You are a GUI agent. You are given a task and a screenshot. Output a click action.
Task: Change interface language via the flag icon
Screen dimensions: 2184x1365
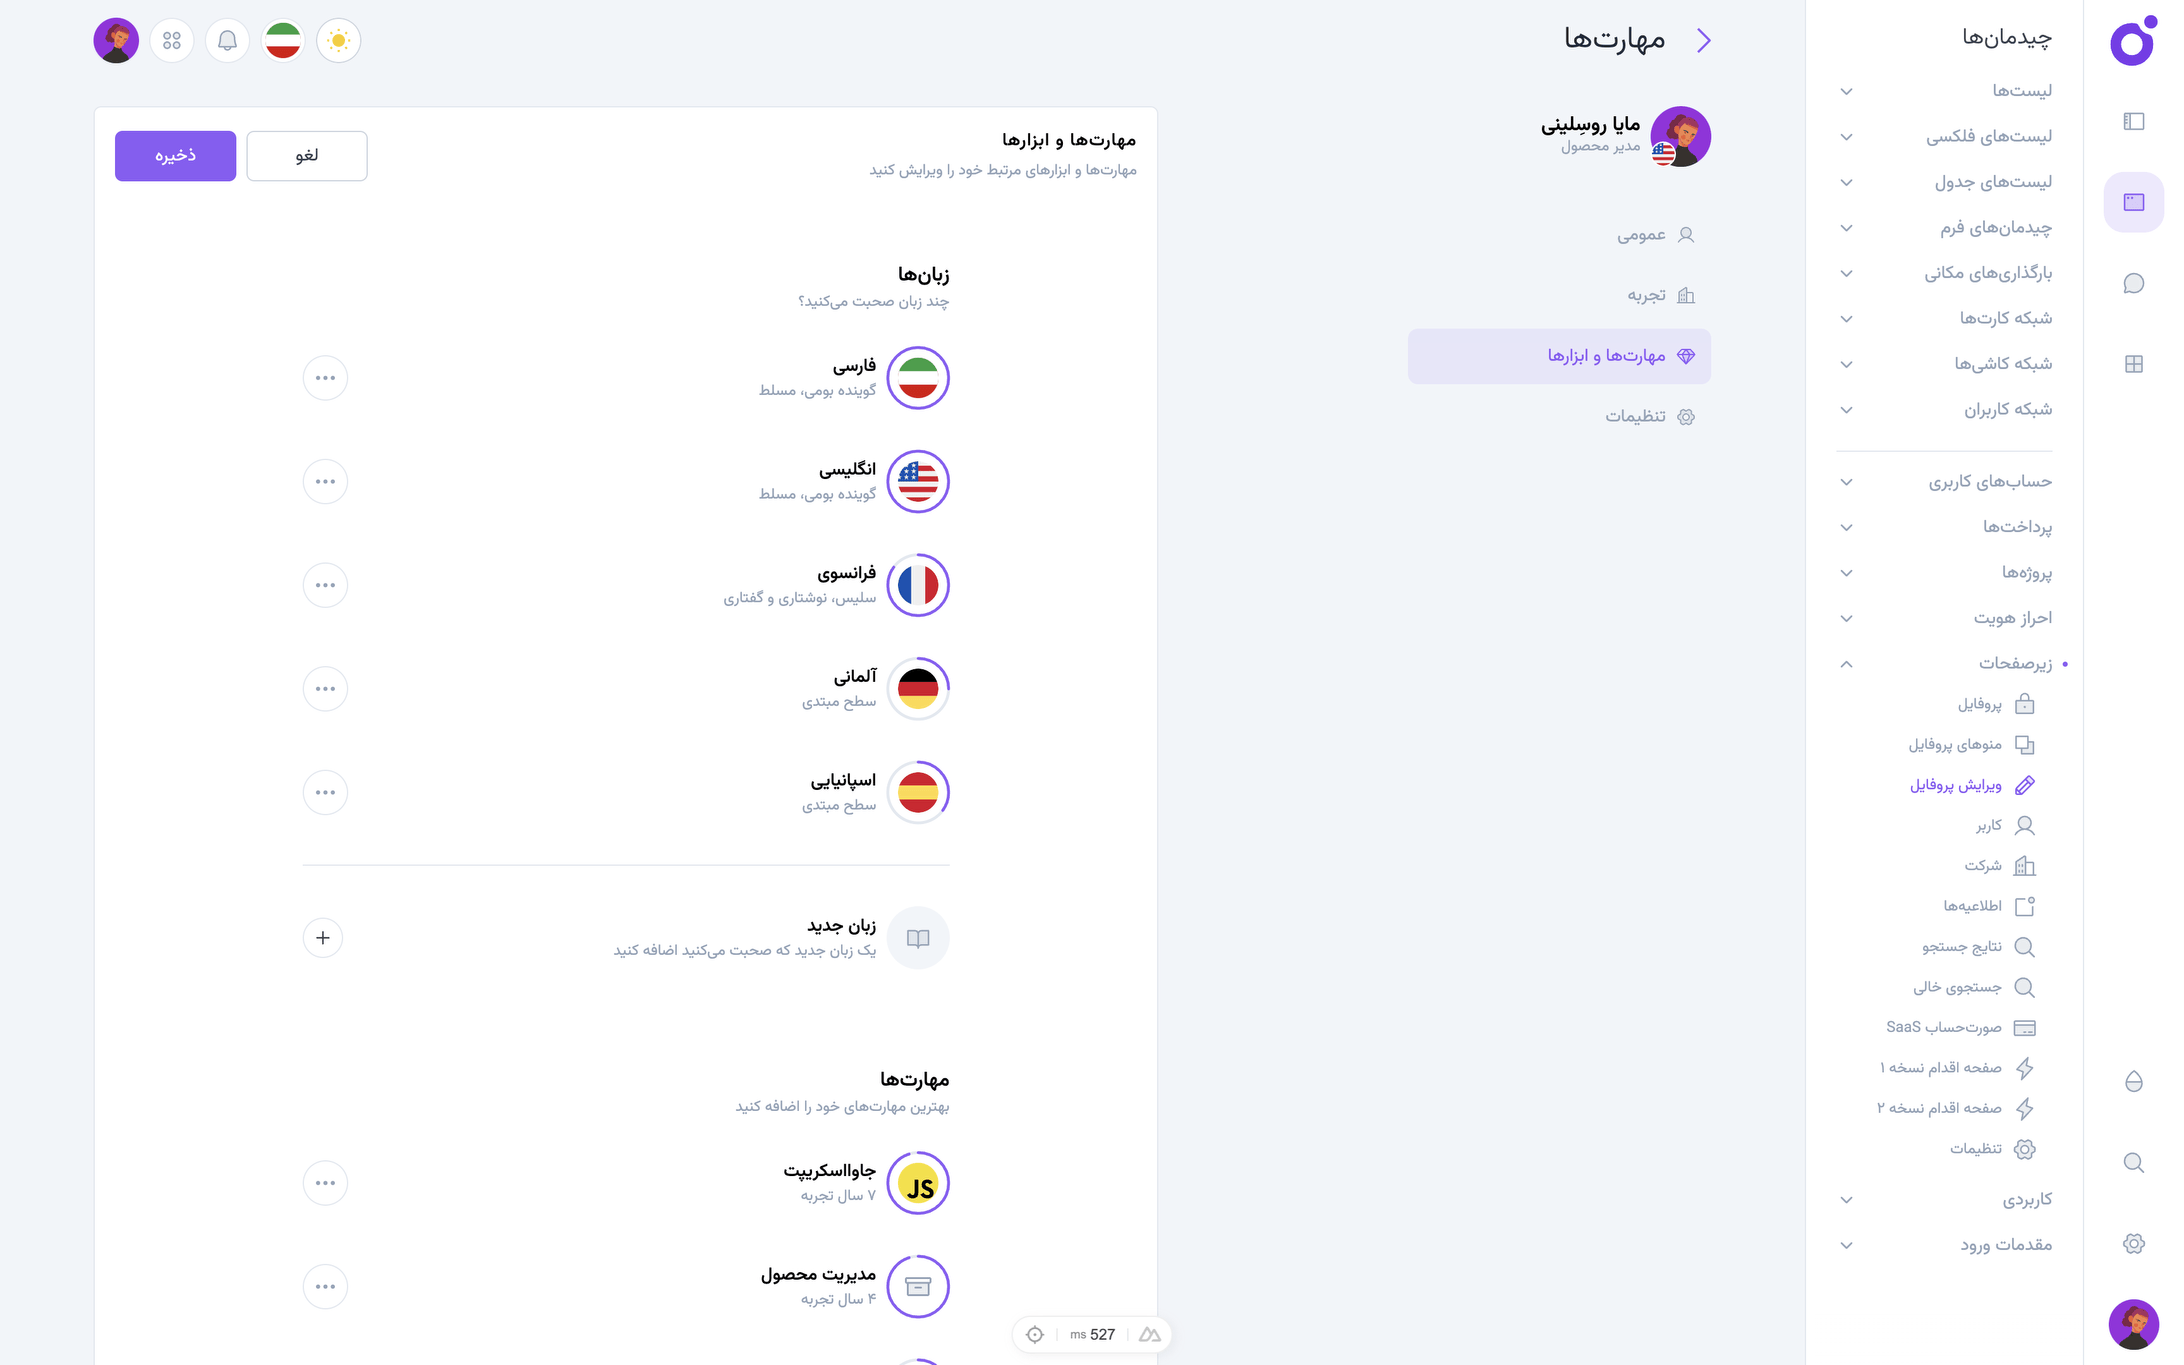[x=283, y=40]
